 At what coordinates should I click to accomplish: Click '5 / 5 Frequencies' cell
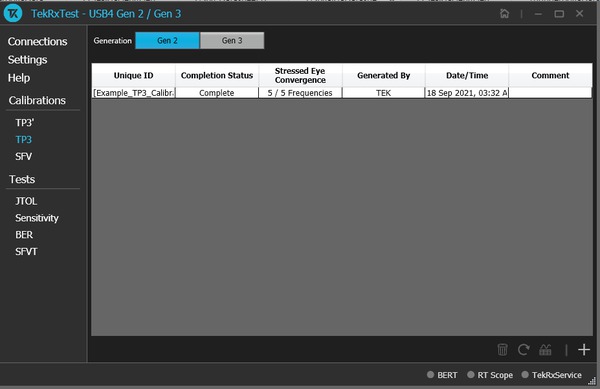coord(300,93)
